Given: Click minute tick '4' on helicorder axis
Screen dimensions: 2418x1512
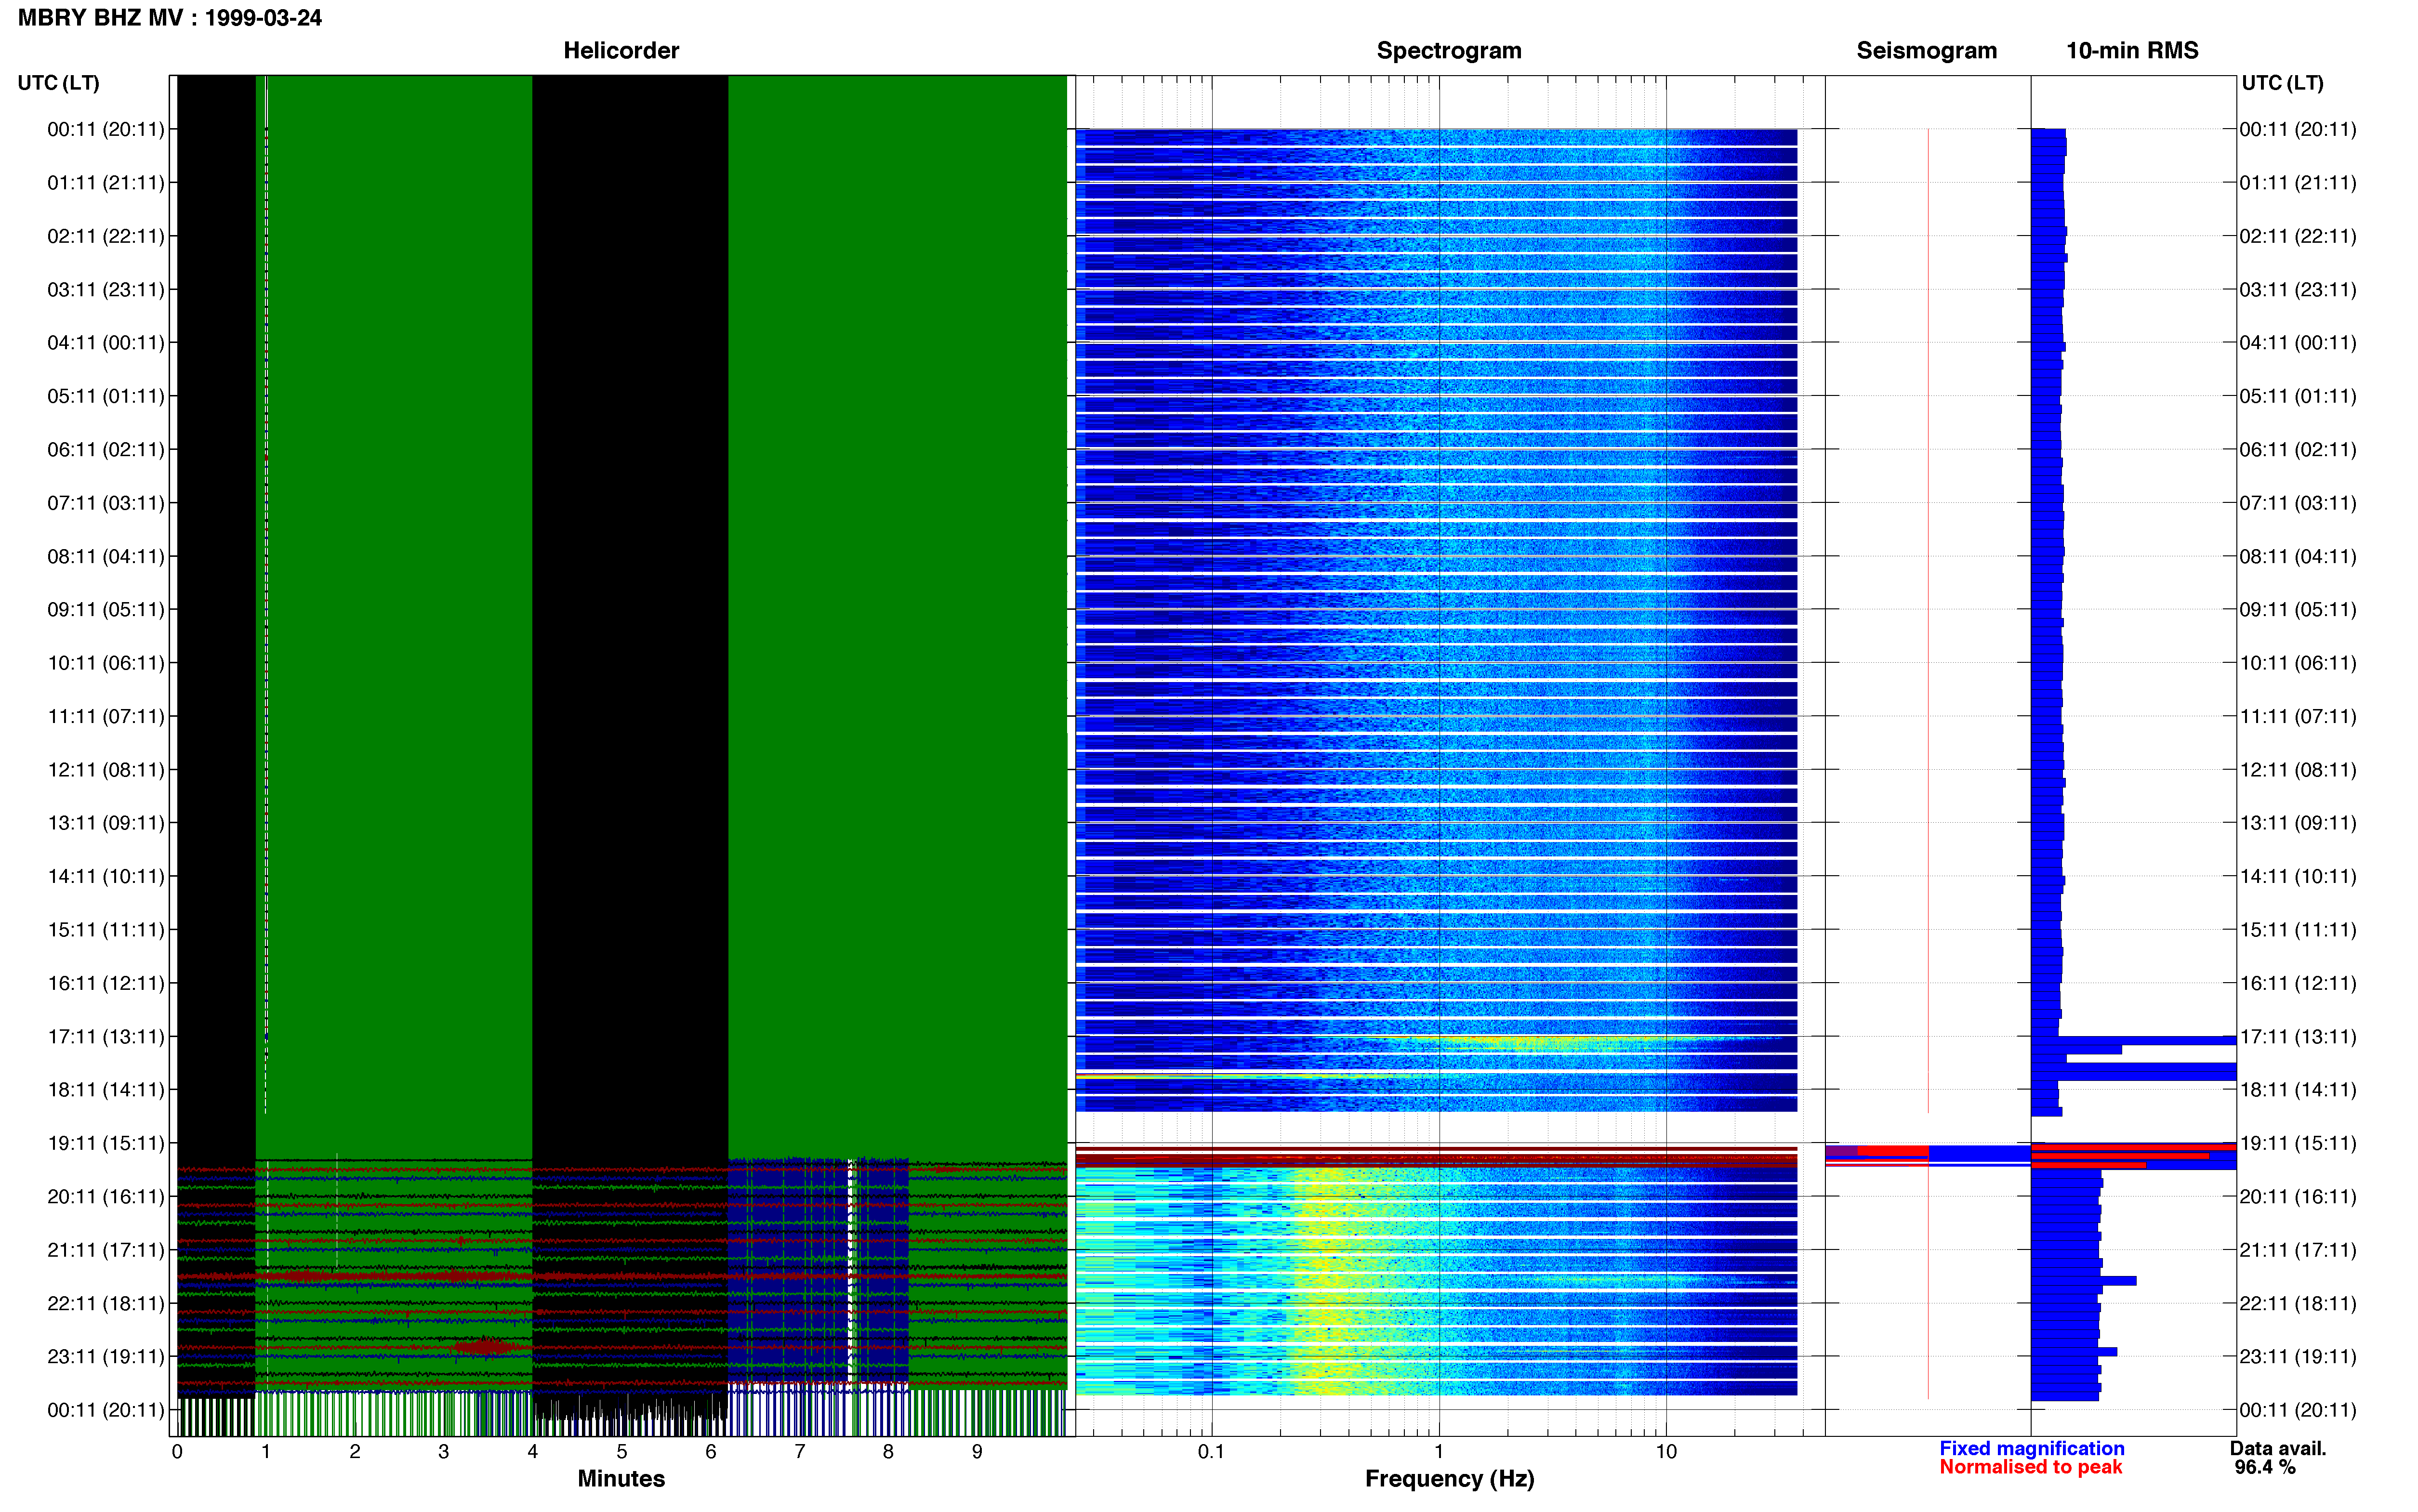Looking at the screenshot, I should coord(533,1451).
